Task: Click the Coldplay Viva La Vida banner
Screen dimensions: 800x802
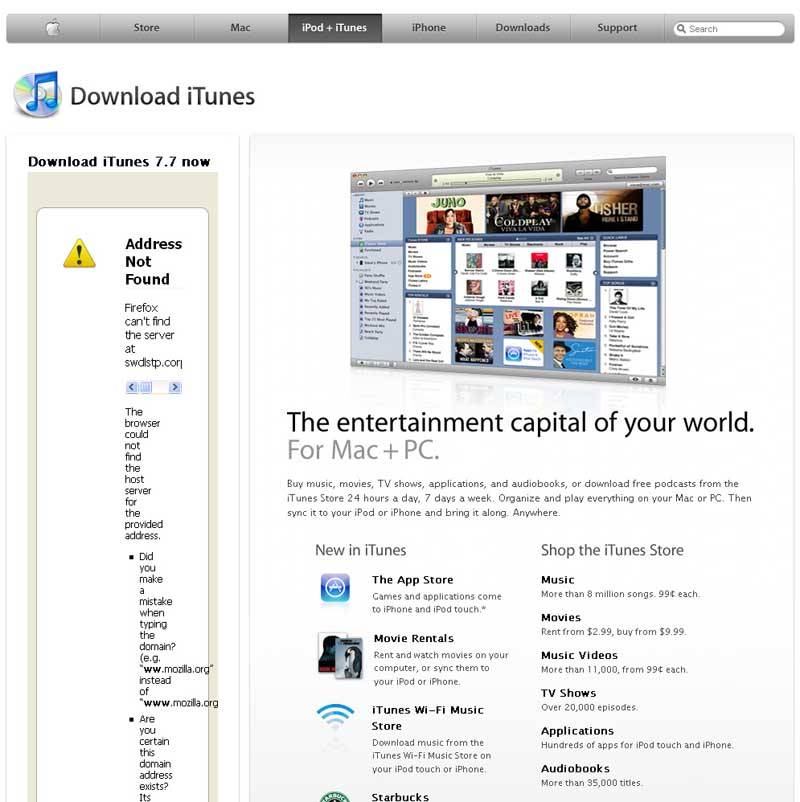Action: coord(523,213)
